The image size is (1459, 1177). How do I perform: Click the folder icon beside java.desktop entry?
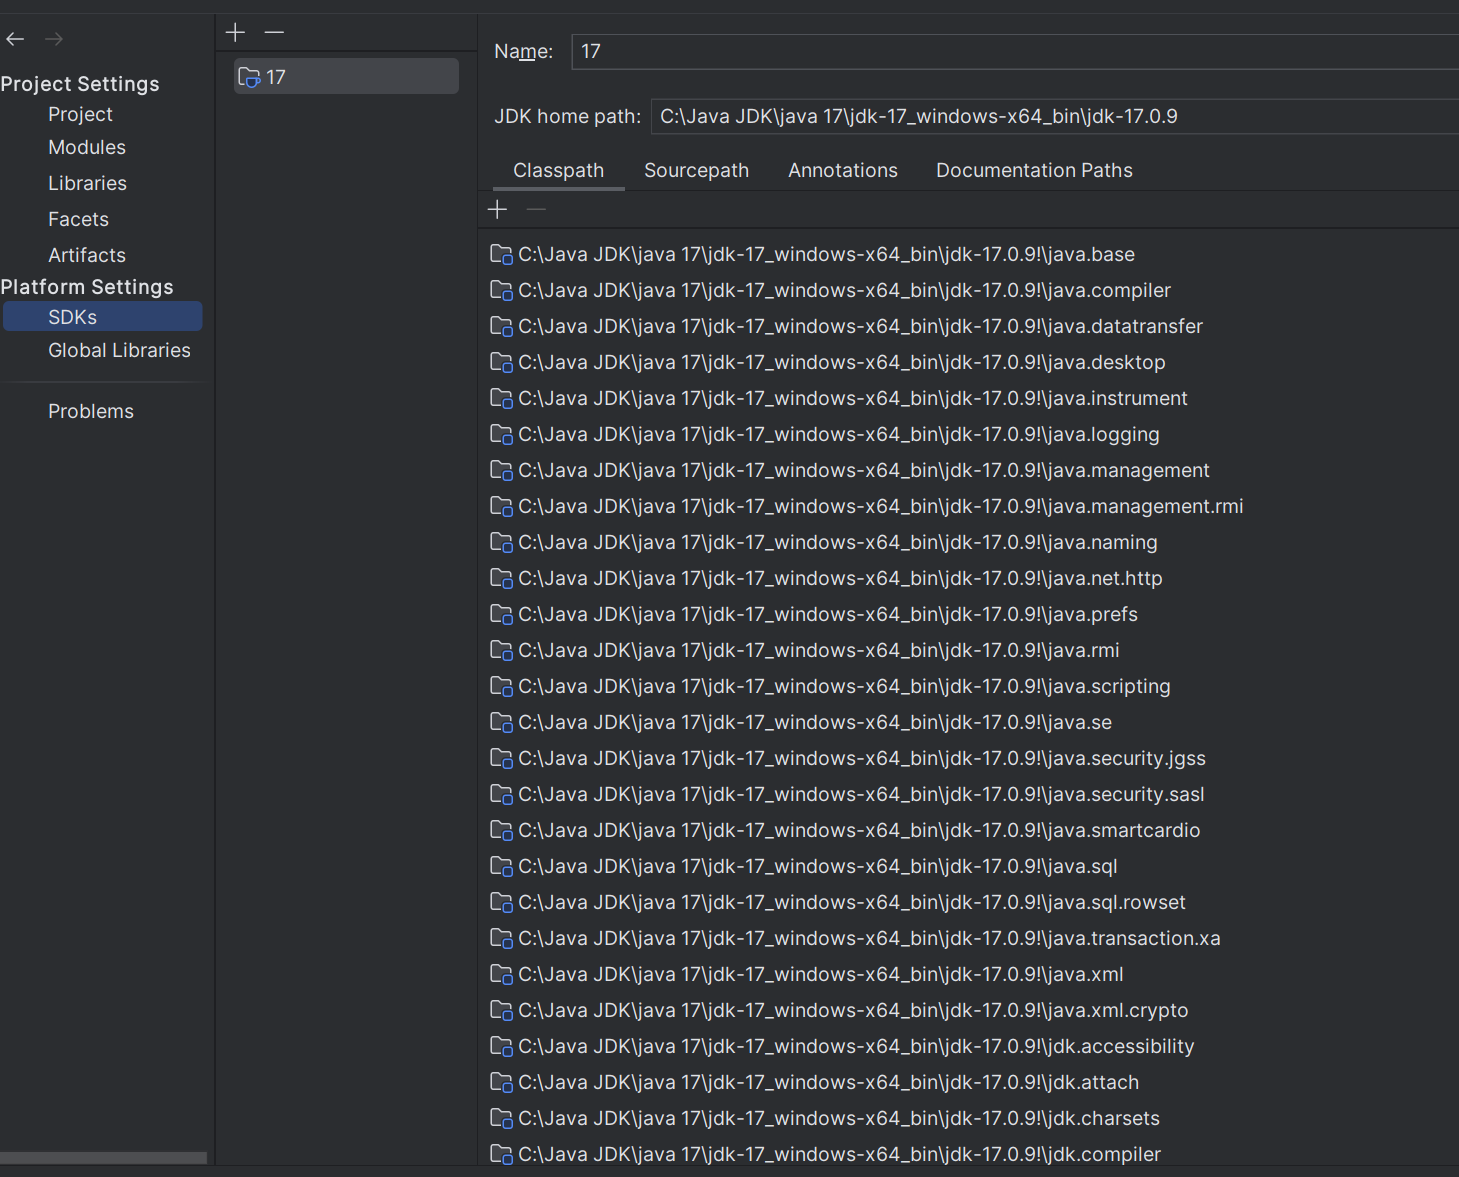[x=501, y=363]
